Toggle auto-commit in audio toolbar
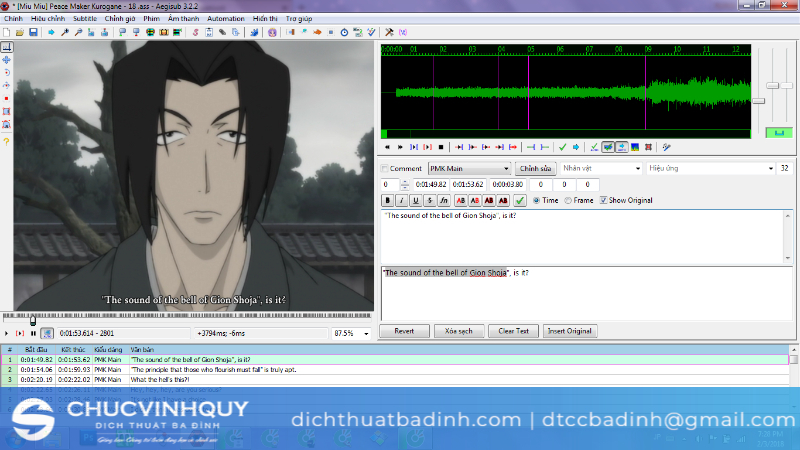The height and width of the screenshot is (450, 800). tap(594, 147)
